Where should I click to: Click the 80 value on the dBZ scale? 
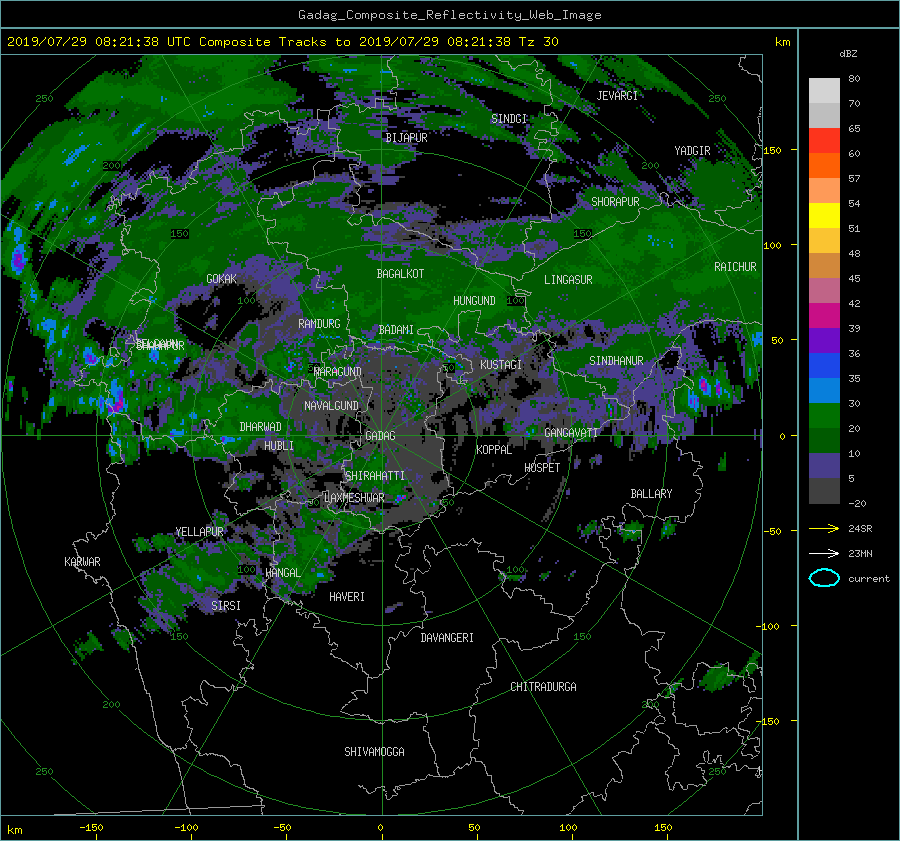coord(854,79)
